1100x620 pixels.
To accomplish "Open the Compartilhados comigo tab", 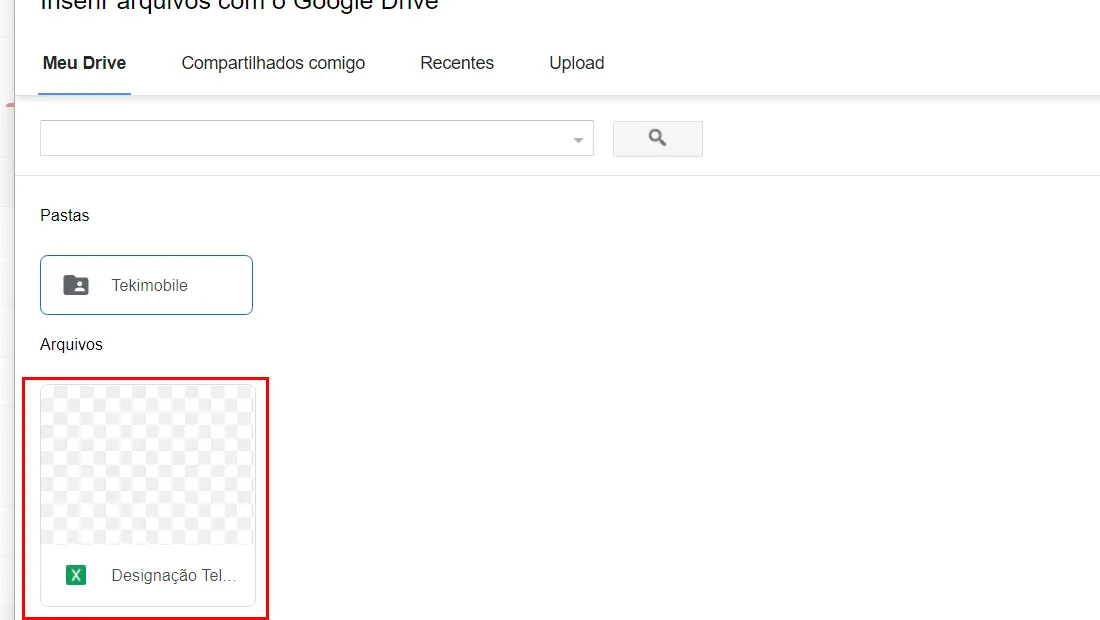I will tap(273, 63).
